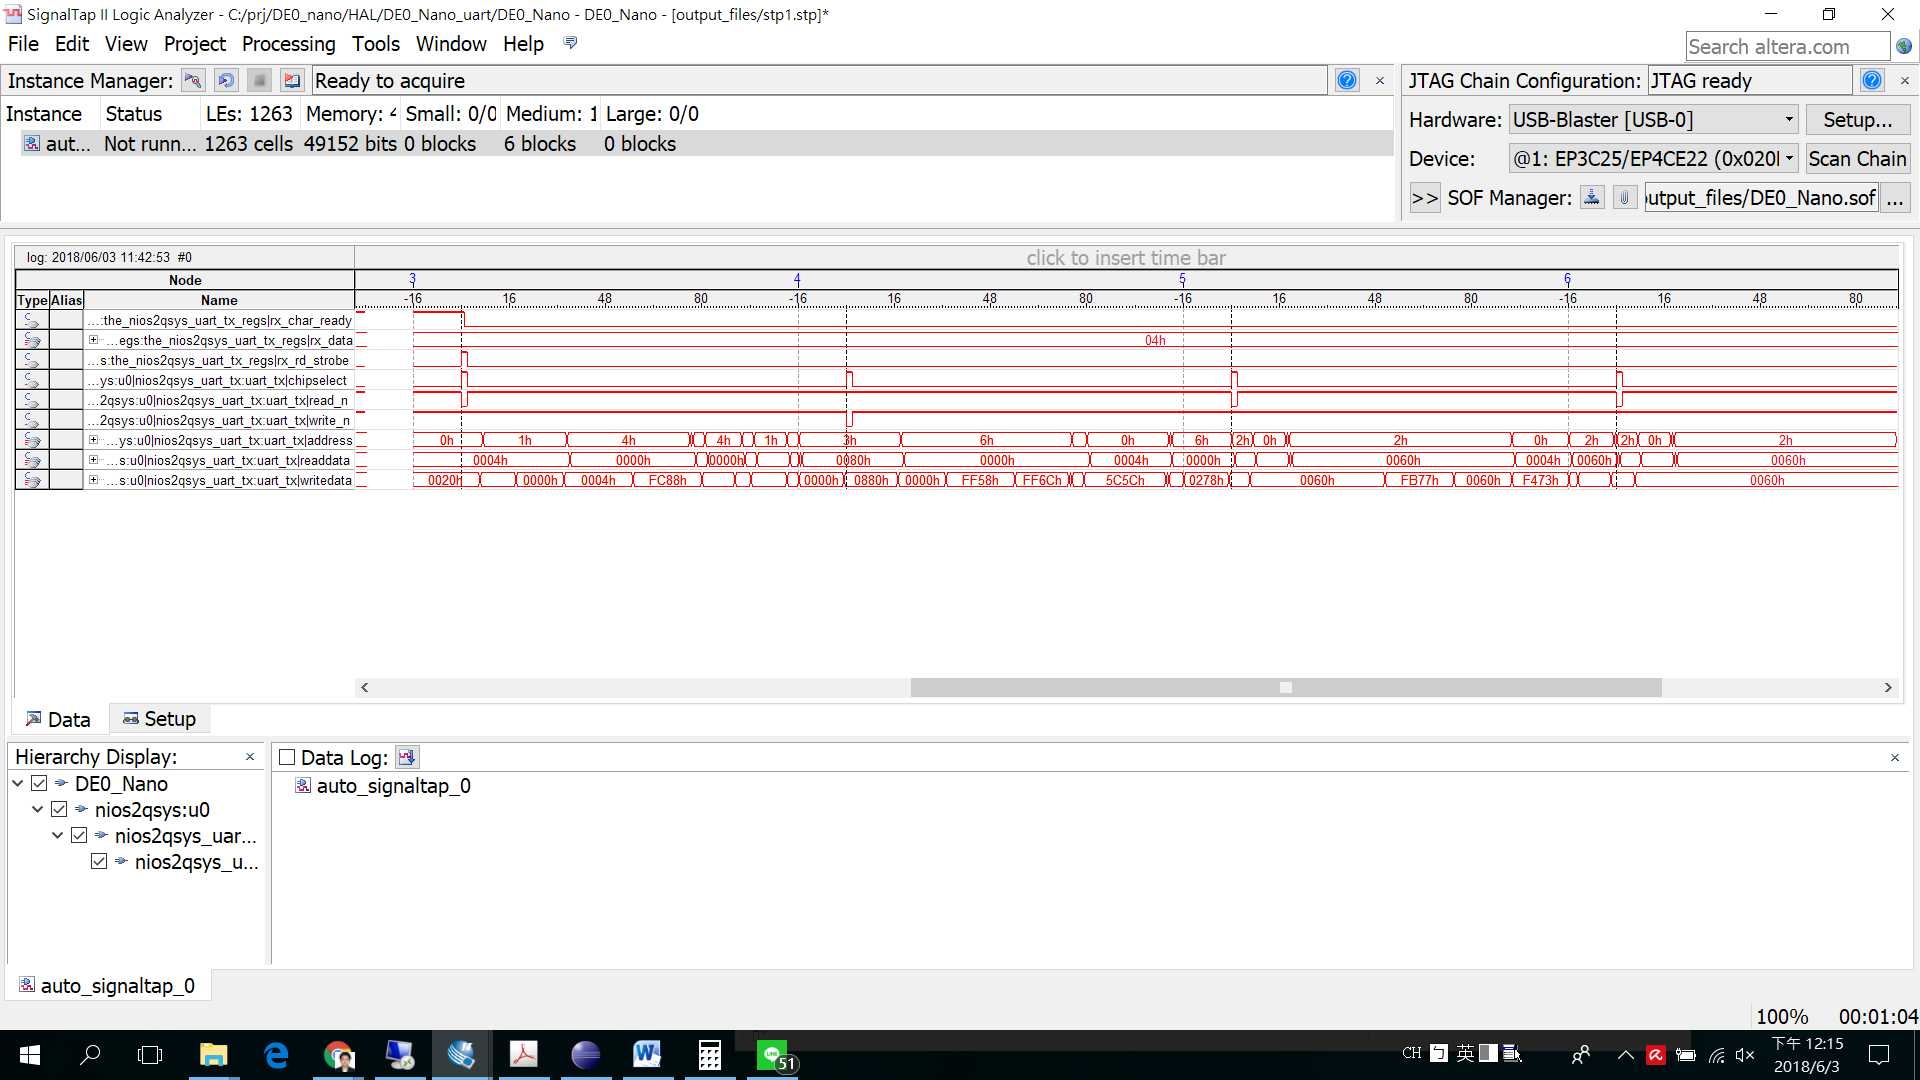Viewport: 1920px width, 1080px height.
Task: Expand uart_tx writedata bus node
Action: 93,480
